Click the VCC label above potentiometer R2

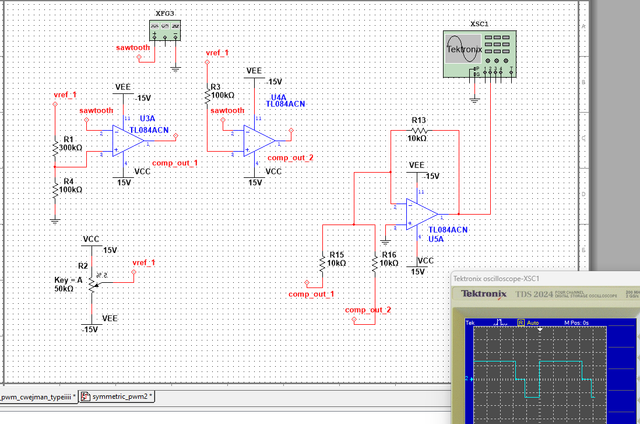coord(91,239)
